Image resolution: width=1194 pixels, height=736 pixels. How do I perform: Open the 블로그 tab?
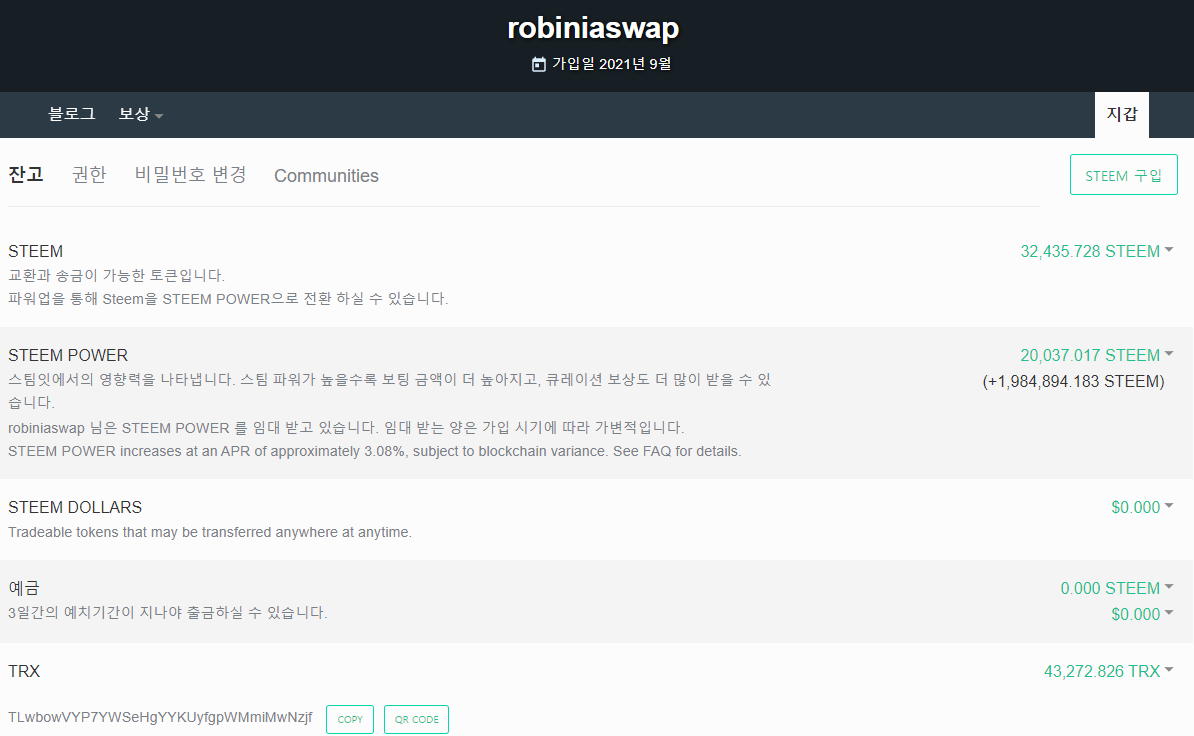click(x=72, y=114)
